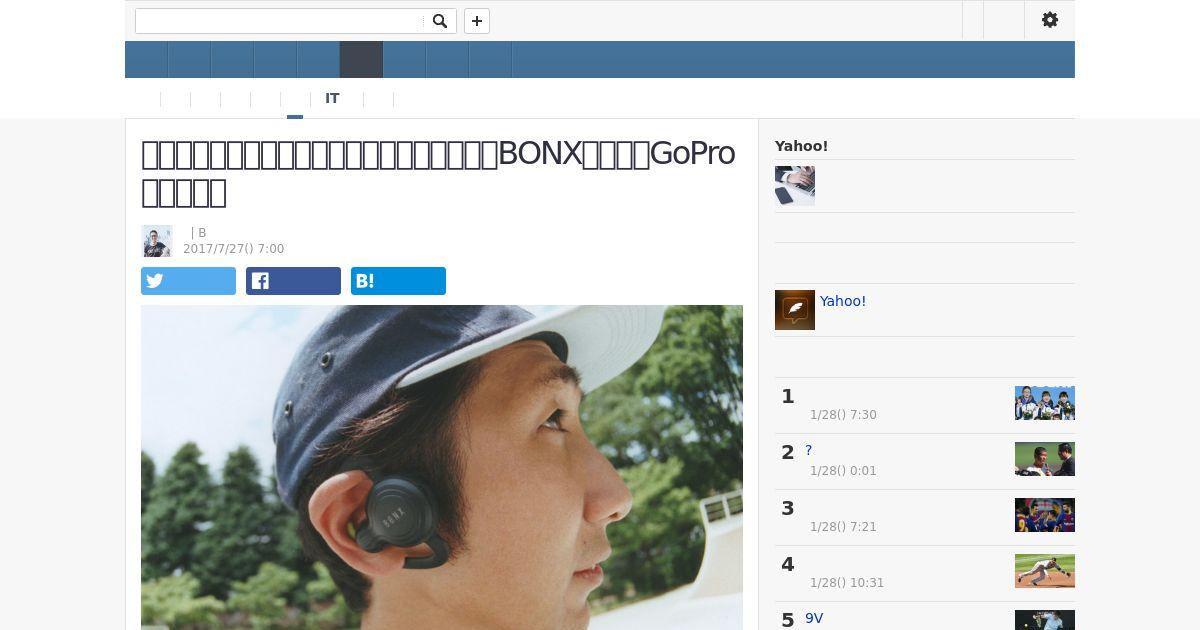The width and height of the screenshot is (1200, 630).
Task: Click the 1/28() 7:21 timestamp
Action: tap(843, 527)
